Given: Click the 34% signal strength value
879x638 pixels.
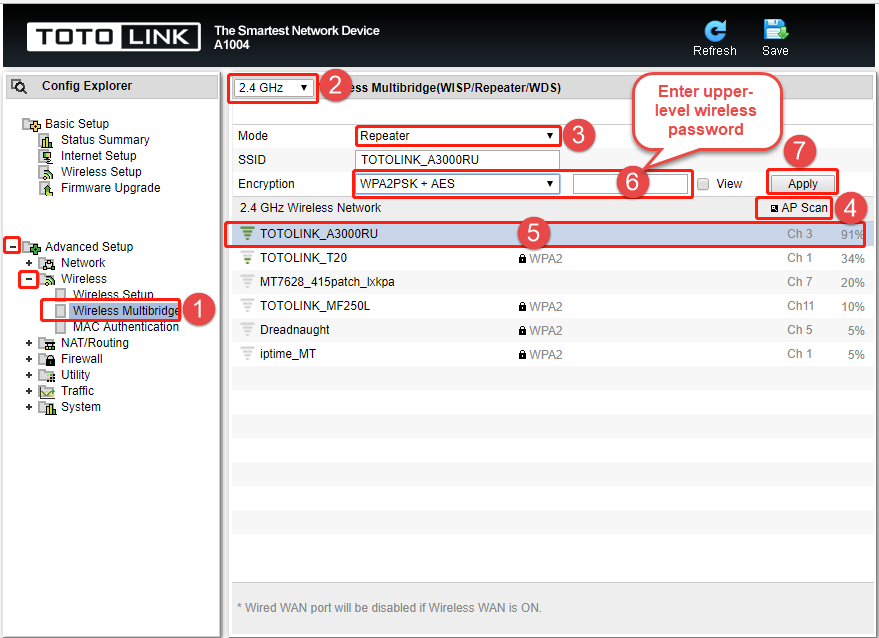Looking at the screenshot, I should 853,259.
